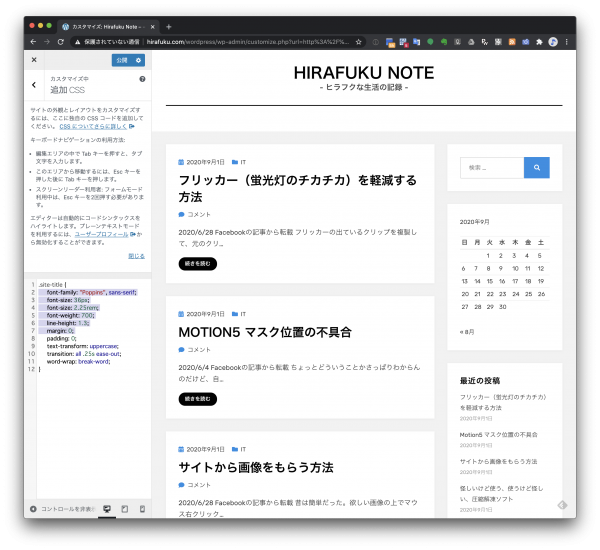Open publish settings gear next to 公開
The height and width of the screenshot is (550, 600).
tap(139, 60)
